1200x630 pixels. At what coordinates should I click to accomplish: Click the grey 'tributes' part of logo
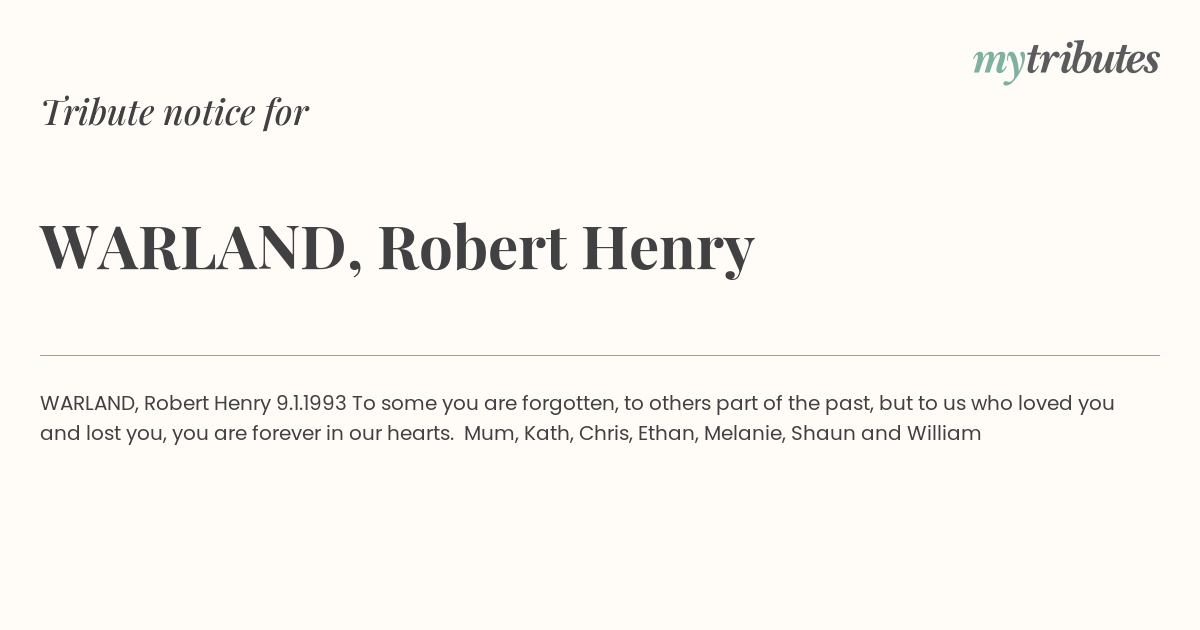pyautogui.click(x=1092, y=59)
